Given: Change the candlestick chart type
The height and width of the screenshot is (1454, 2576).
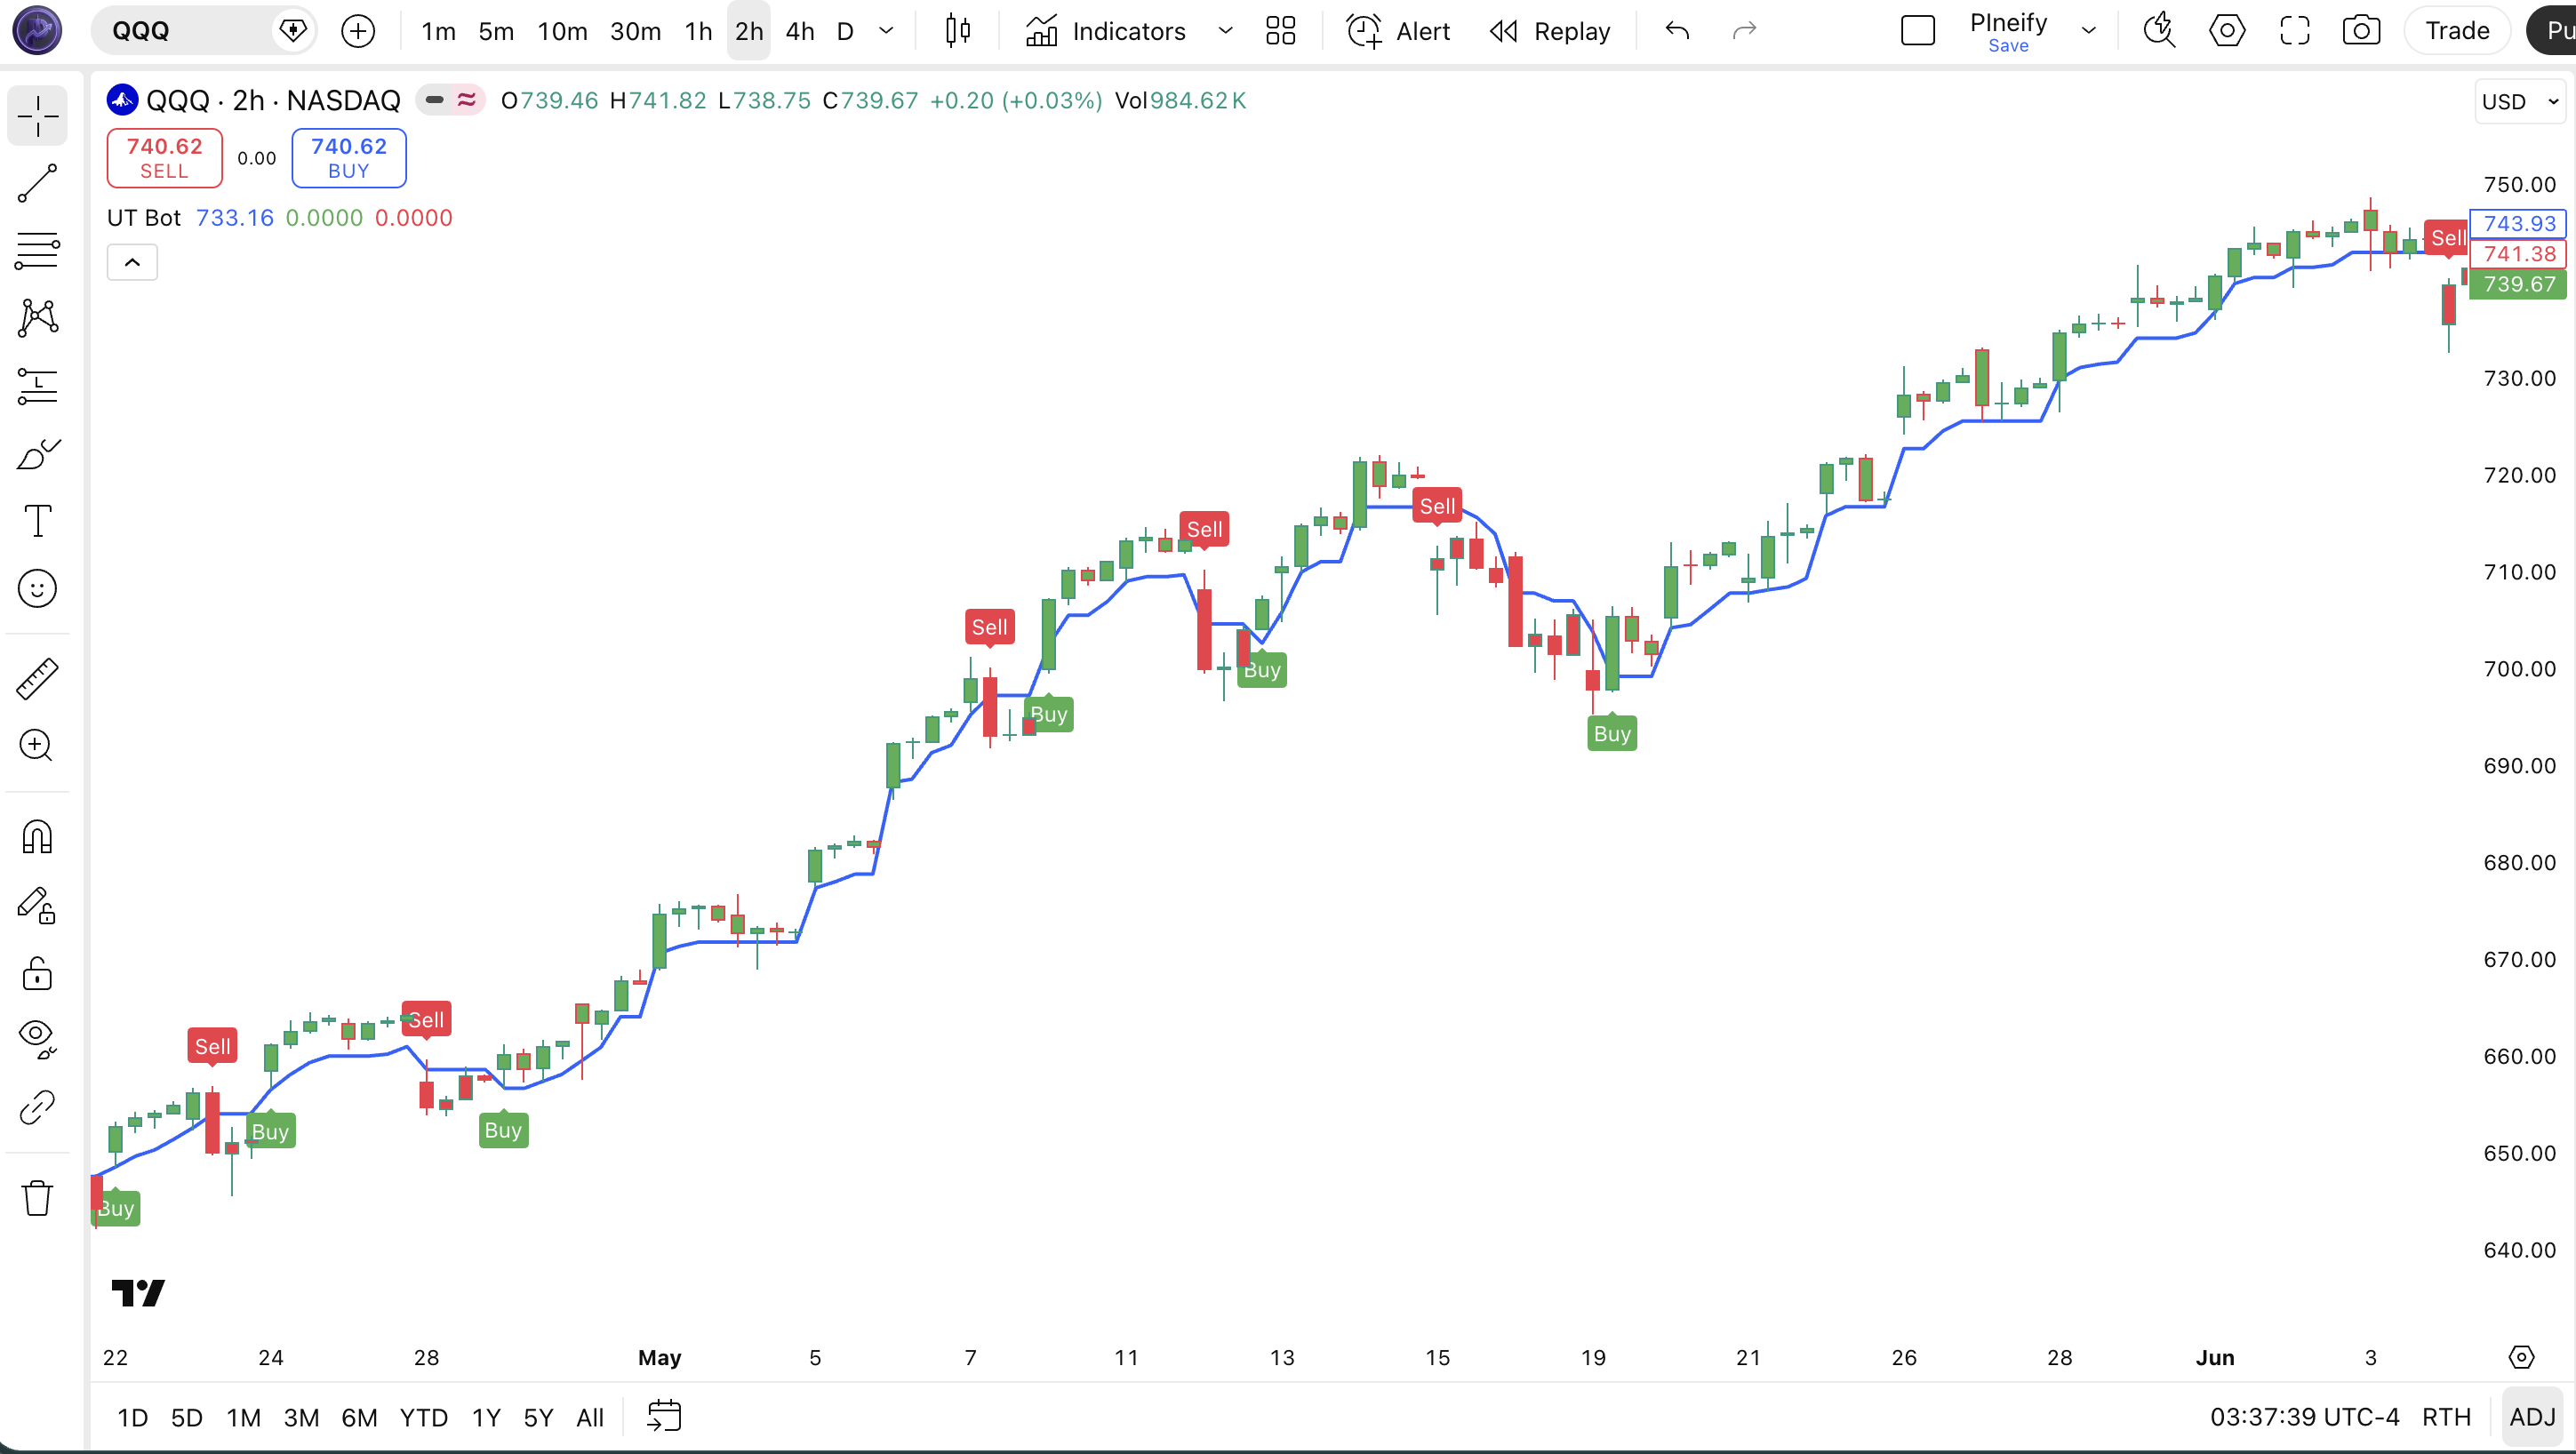Looking at the screenshot, I should tap(958, 31).
